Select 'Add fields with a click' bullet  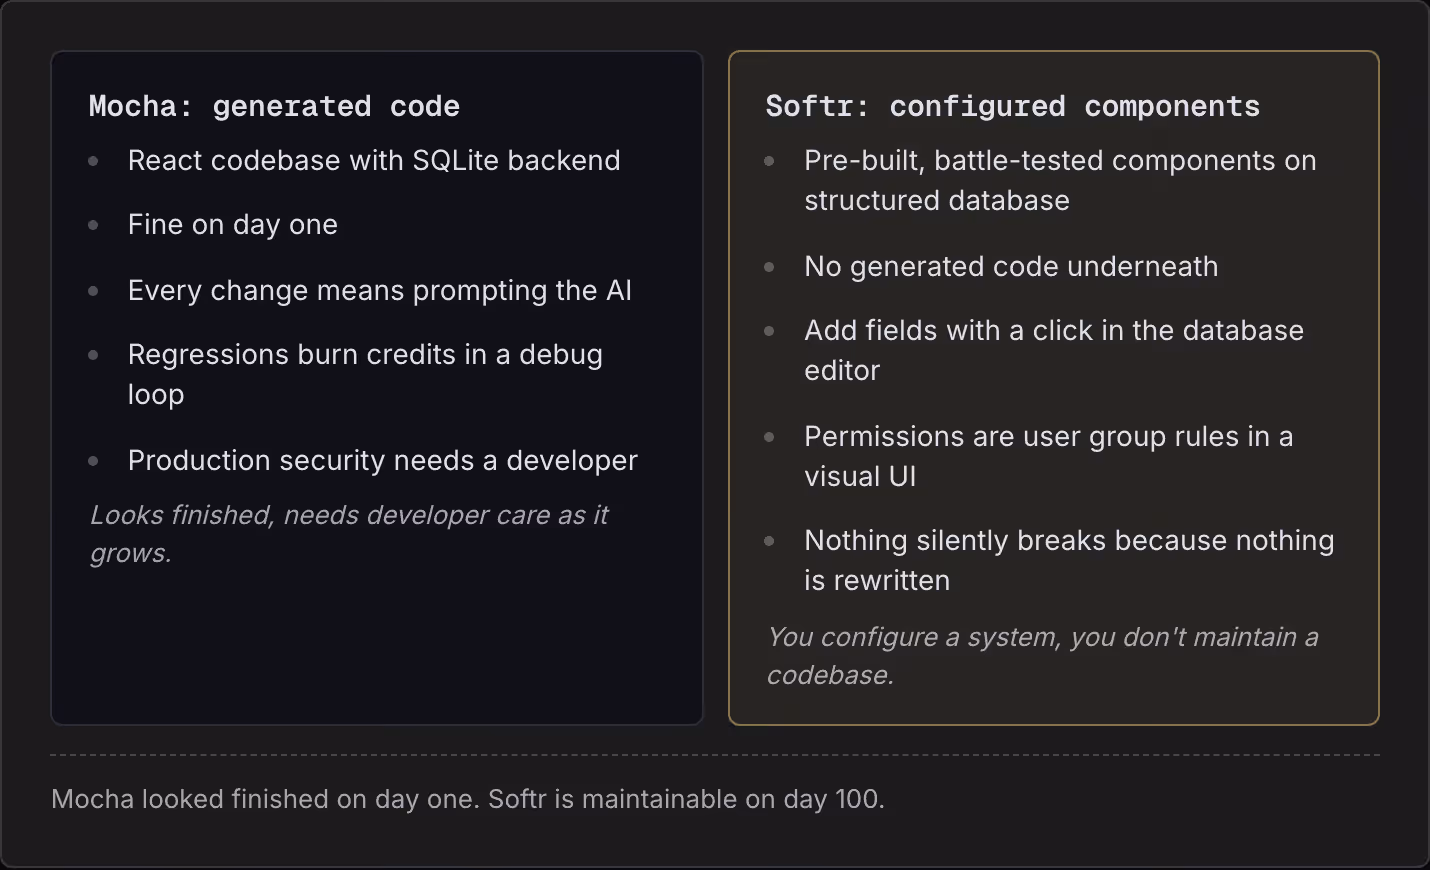tap(1054, 350)
